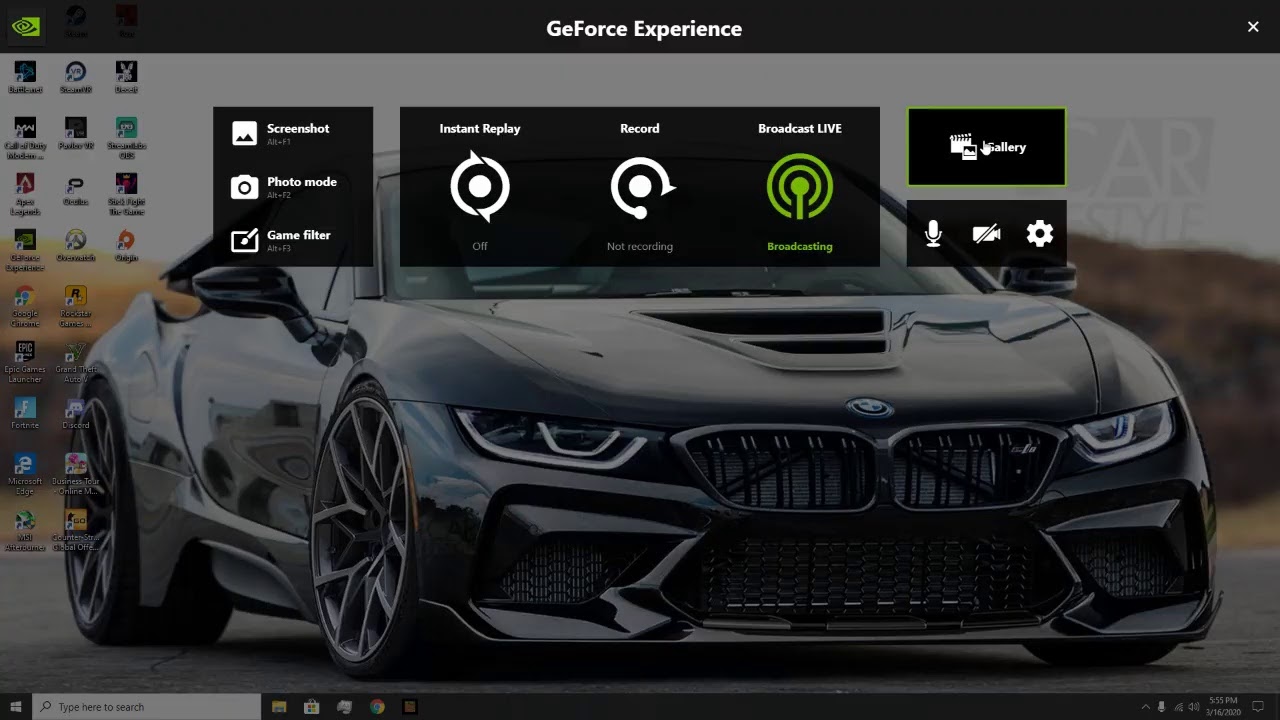Select the GeForce Experience desktop icon

[x=25, y=250]
